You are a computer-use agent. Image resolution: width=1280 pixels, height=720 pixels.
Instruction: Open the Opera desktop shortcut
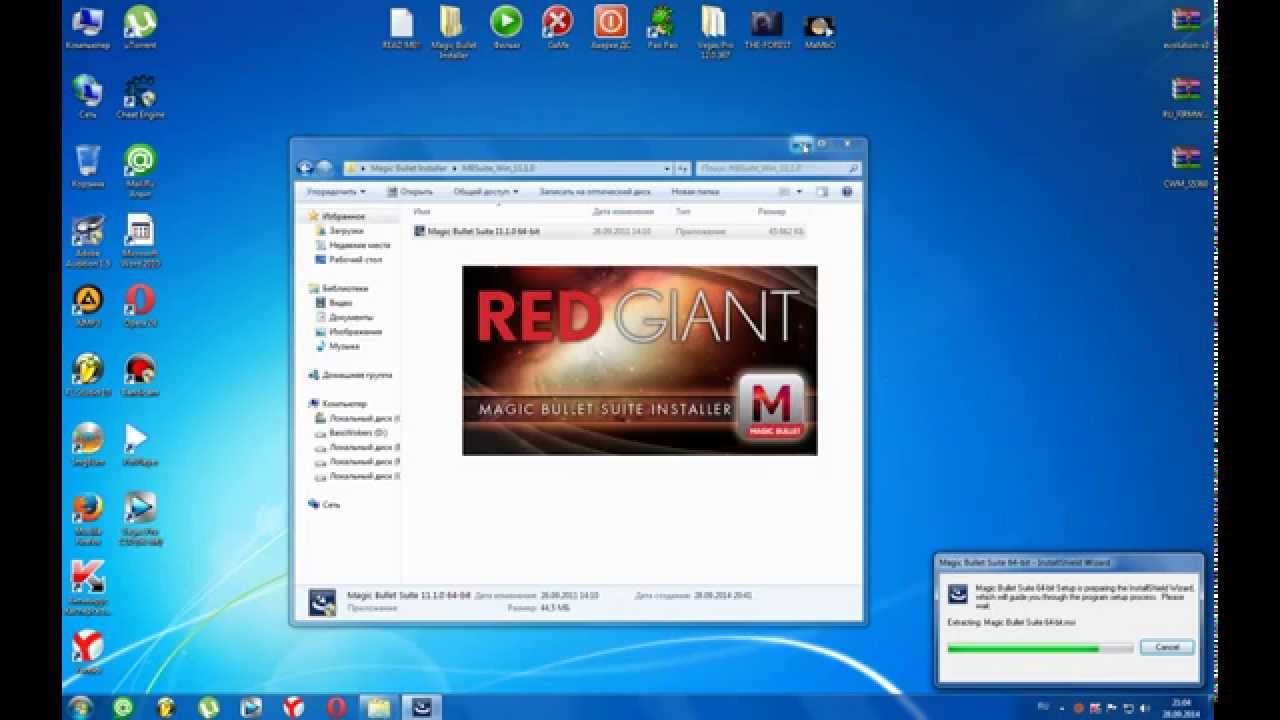tap(139, 305)
